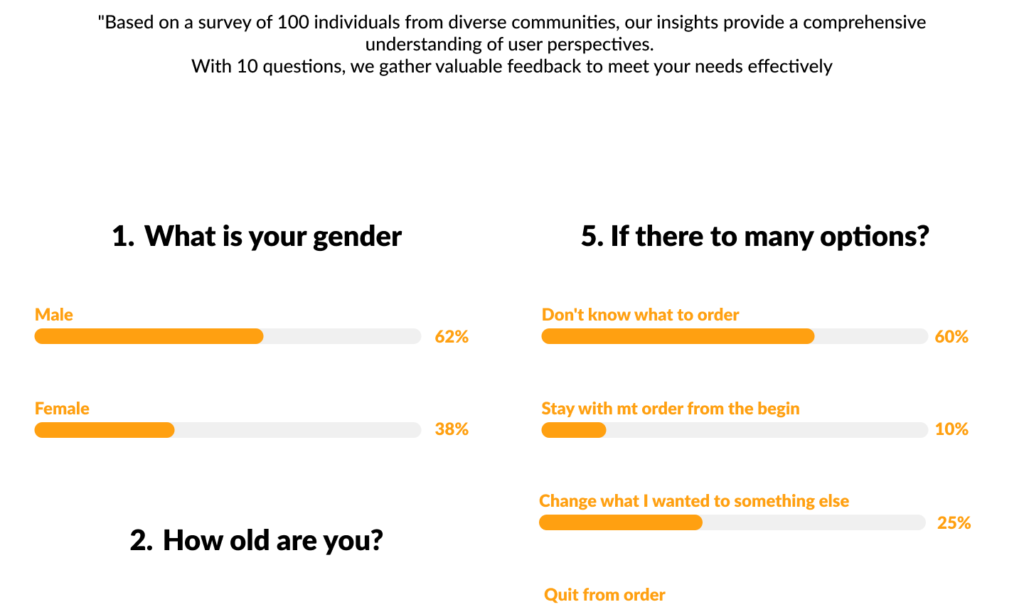Click the survey introduction paragraph
Screen dimensions: 1024x607
click(511, 44)
